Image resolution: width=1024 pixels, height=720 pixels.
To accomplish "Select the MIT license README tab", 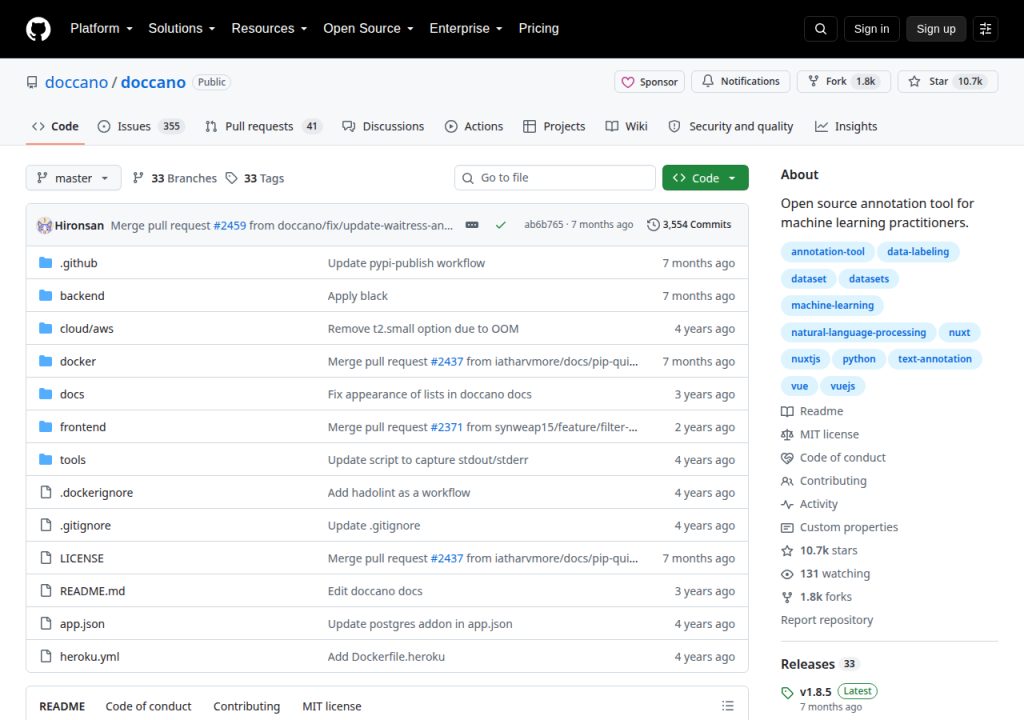I will tap(332, 706).
